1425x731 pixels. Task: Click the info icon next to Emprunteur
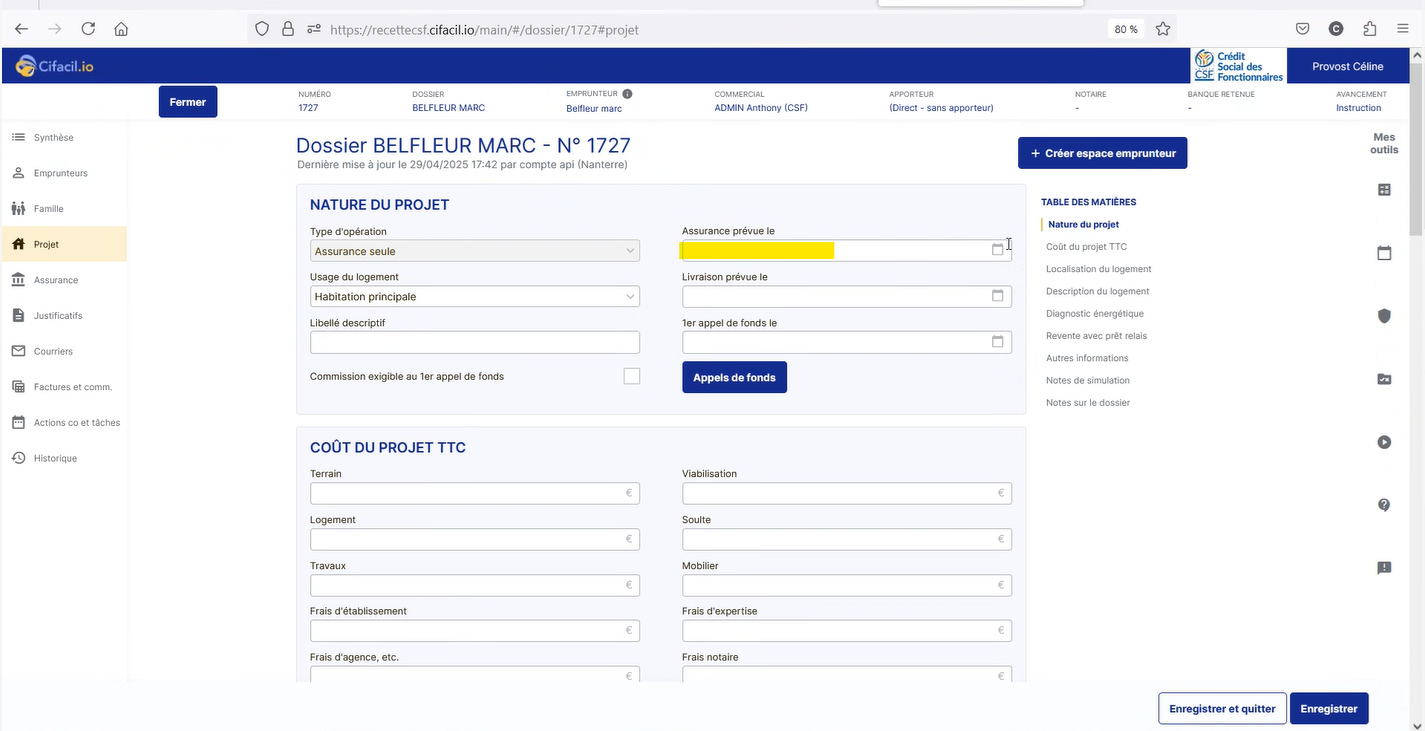627,94
